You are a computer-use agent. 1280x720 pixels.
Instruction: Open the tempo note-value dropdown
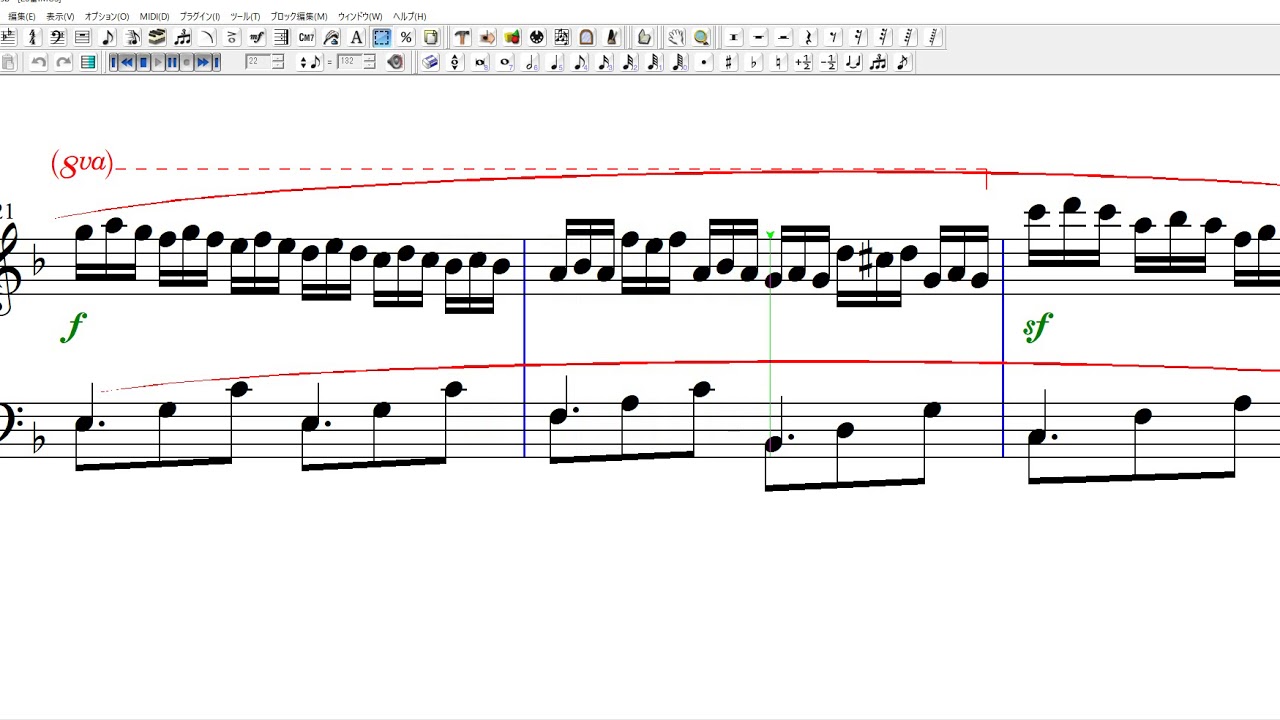pyautogui.click(x=310, y=62)
